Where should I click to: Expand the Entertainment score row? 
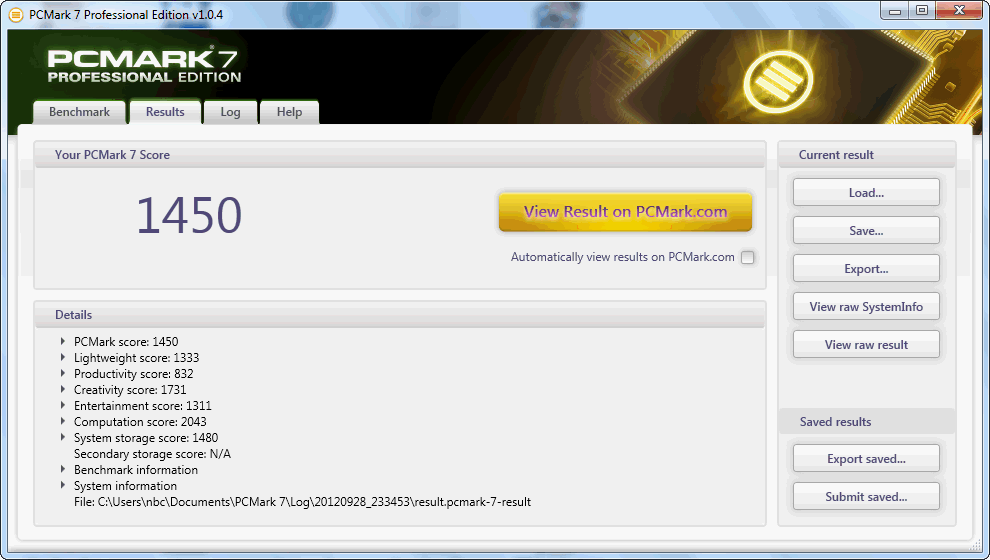pos(63,405)
